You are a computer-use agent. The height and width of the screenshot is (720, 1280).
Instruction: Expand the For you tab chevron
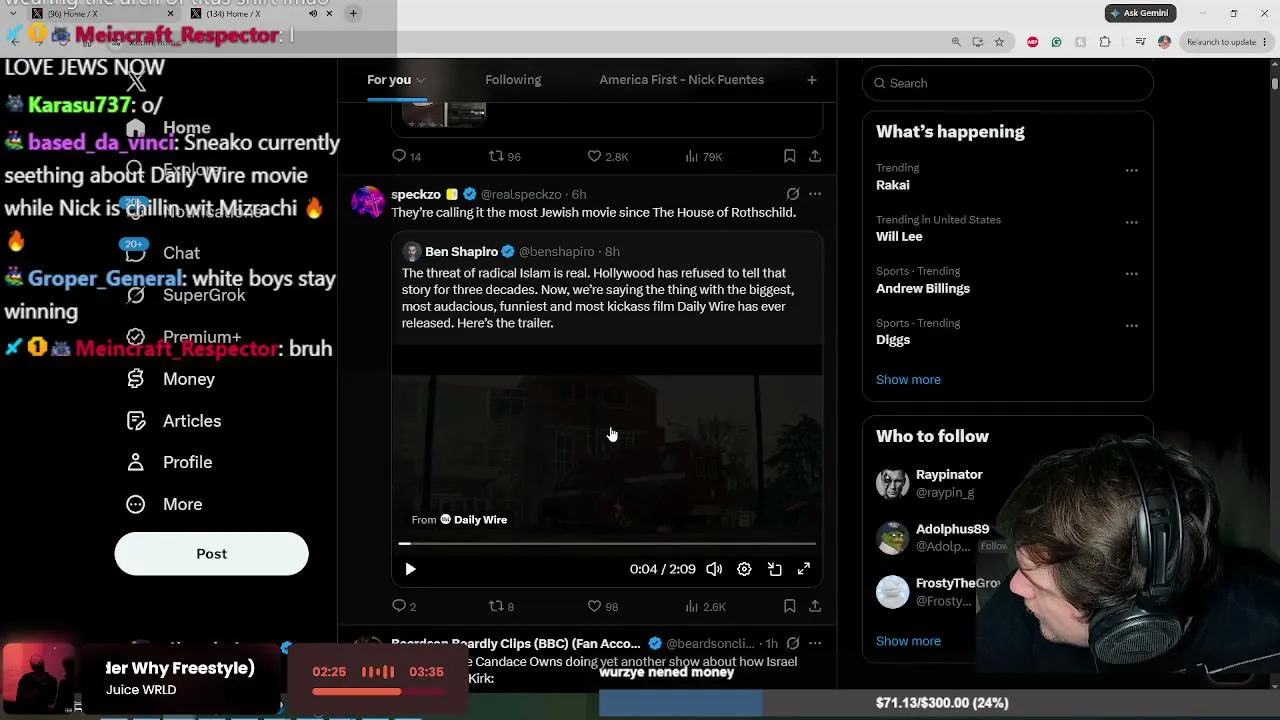[x=421, y=80]
